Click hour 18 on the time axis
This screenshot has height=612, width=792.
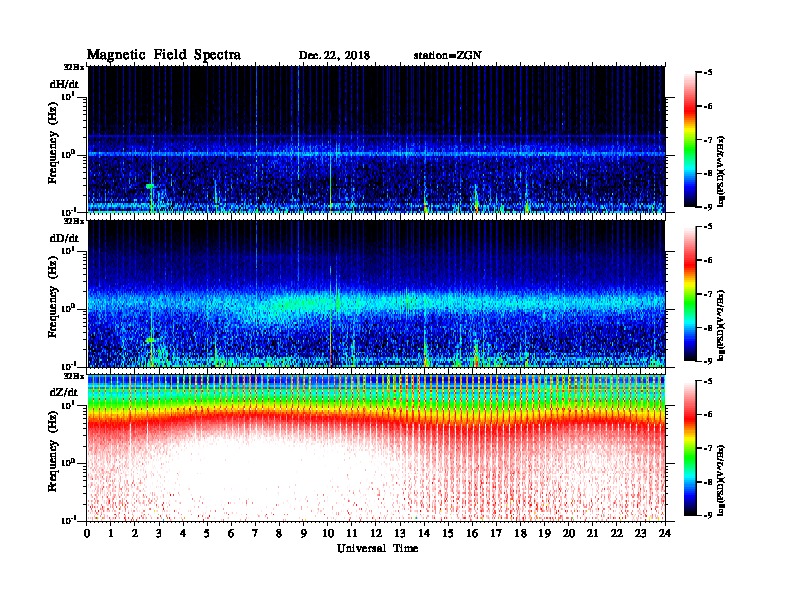(520, 534)
